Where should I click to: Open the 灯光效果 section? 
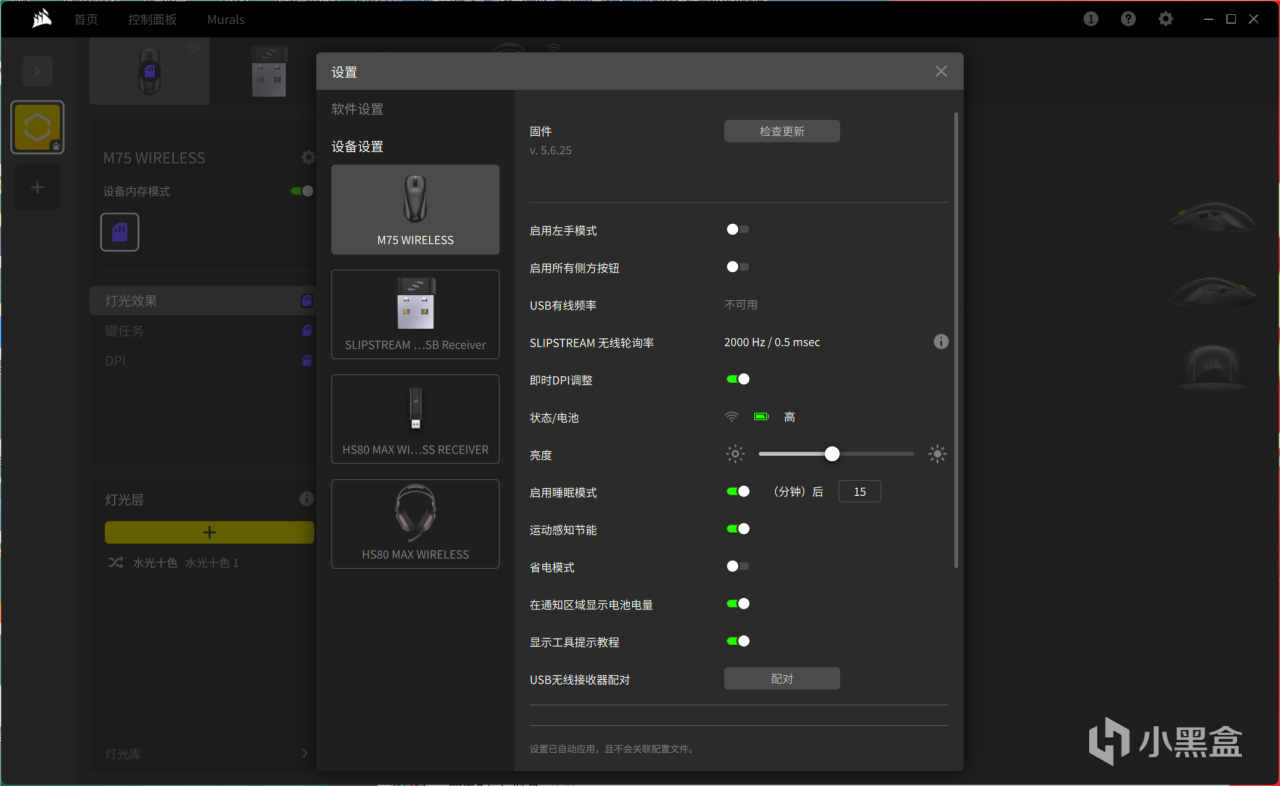203,300
